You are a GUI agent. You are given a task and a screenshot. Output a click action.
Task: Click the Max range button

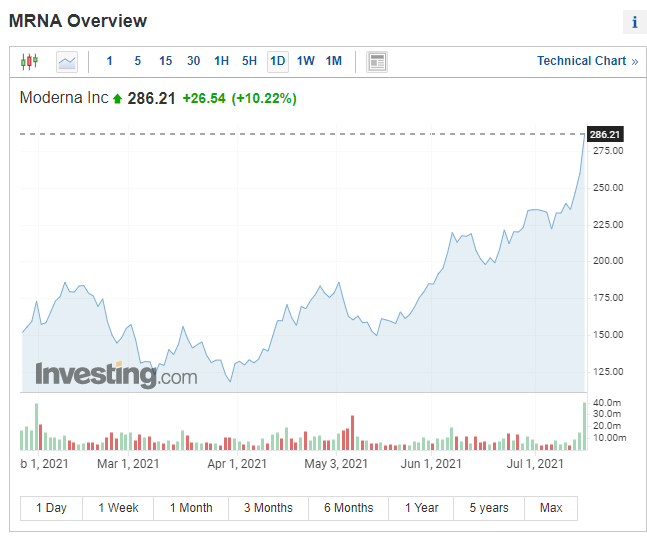pos(551,508)
